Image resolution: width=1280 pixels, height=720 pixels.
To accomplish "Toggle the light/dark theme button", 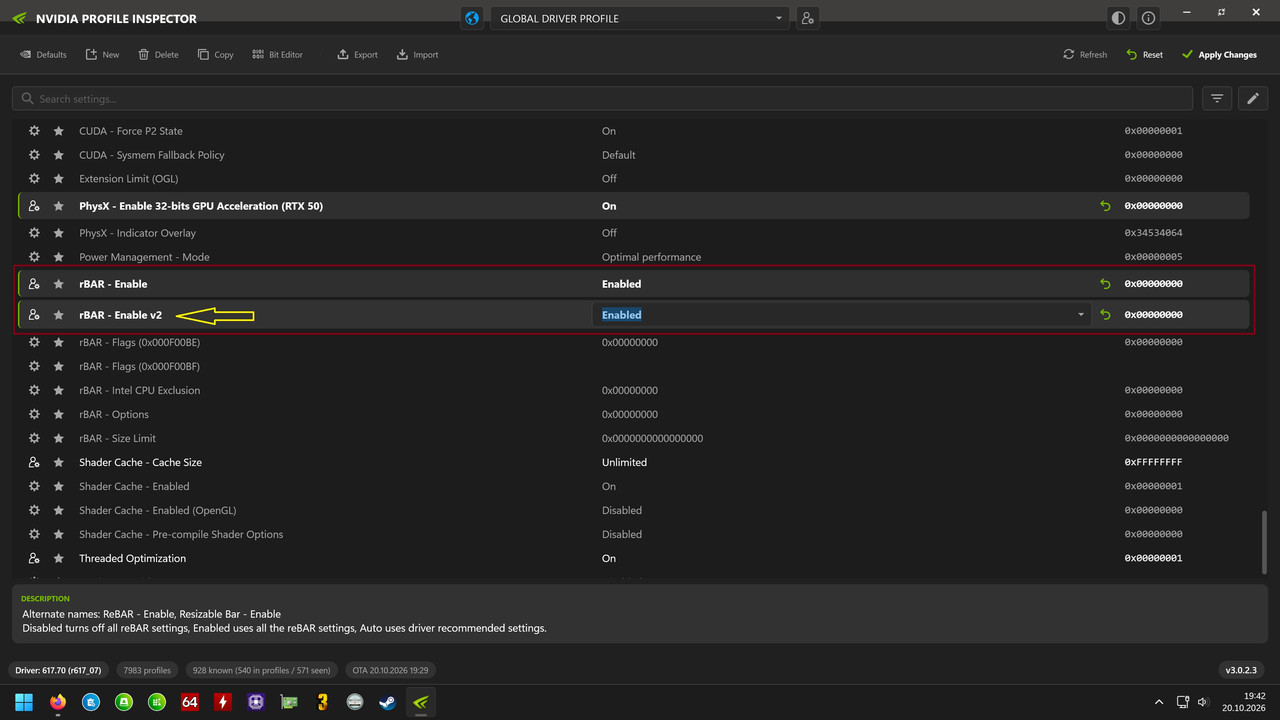I will click(x=1118, y=18).
